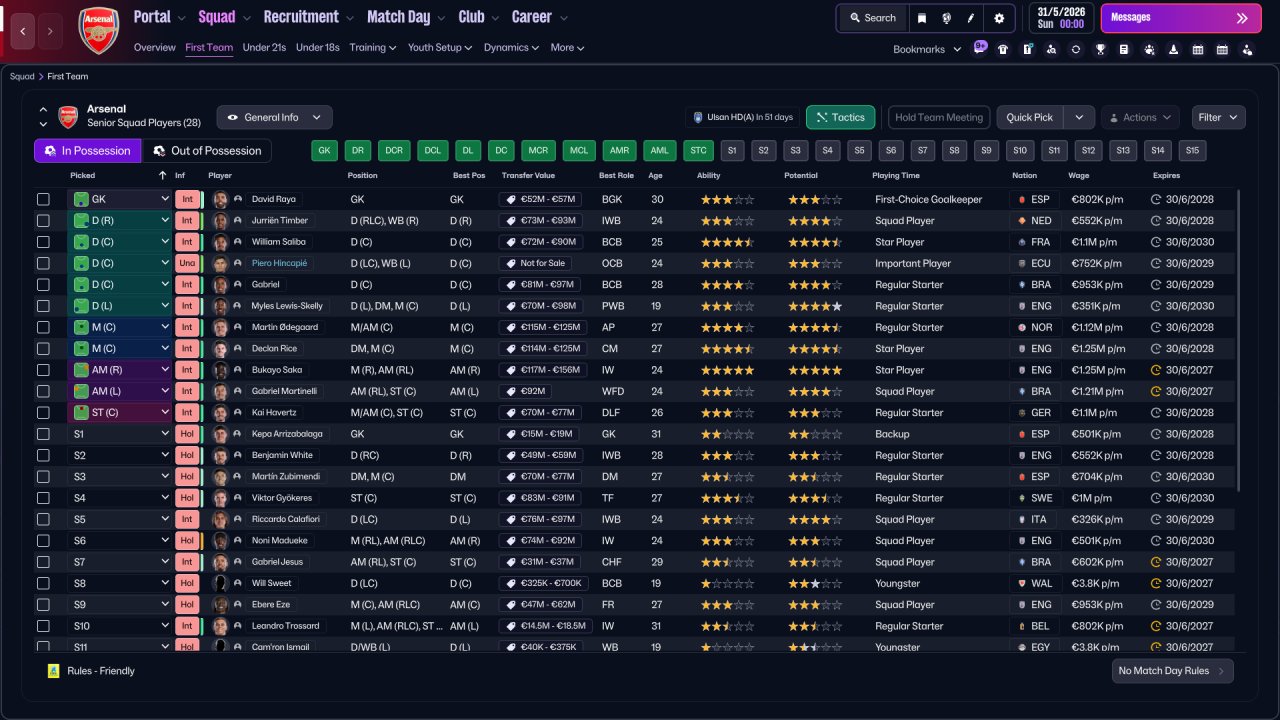The height and width of the screenshot is (720, 1280).
Task: Open the 9+ notifications chat icon
Action: [980, 46]
